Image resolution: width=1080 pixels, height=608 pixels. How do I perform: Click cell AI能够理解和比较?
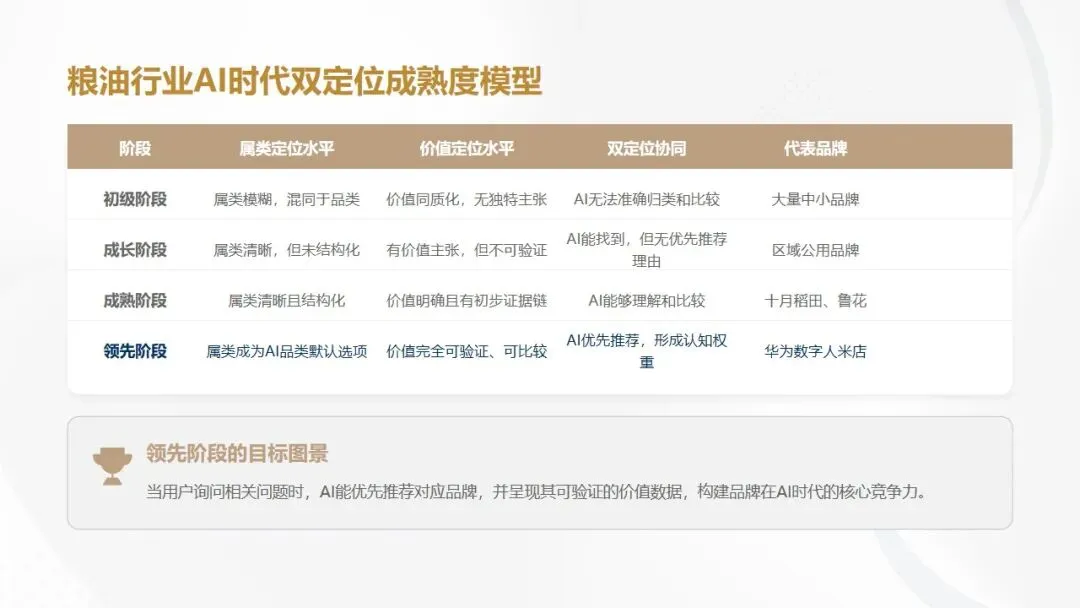click(x=647, y=300)
